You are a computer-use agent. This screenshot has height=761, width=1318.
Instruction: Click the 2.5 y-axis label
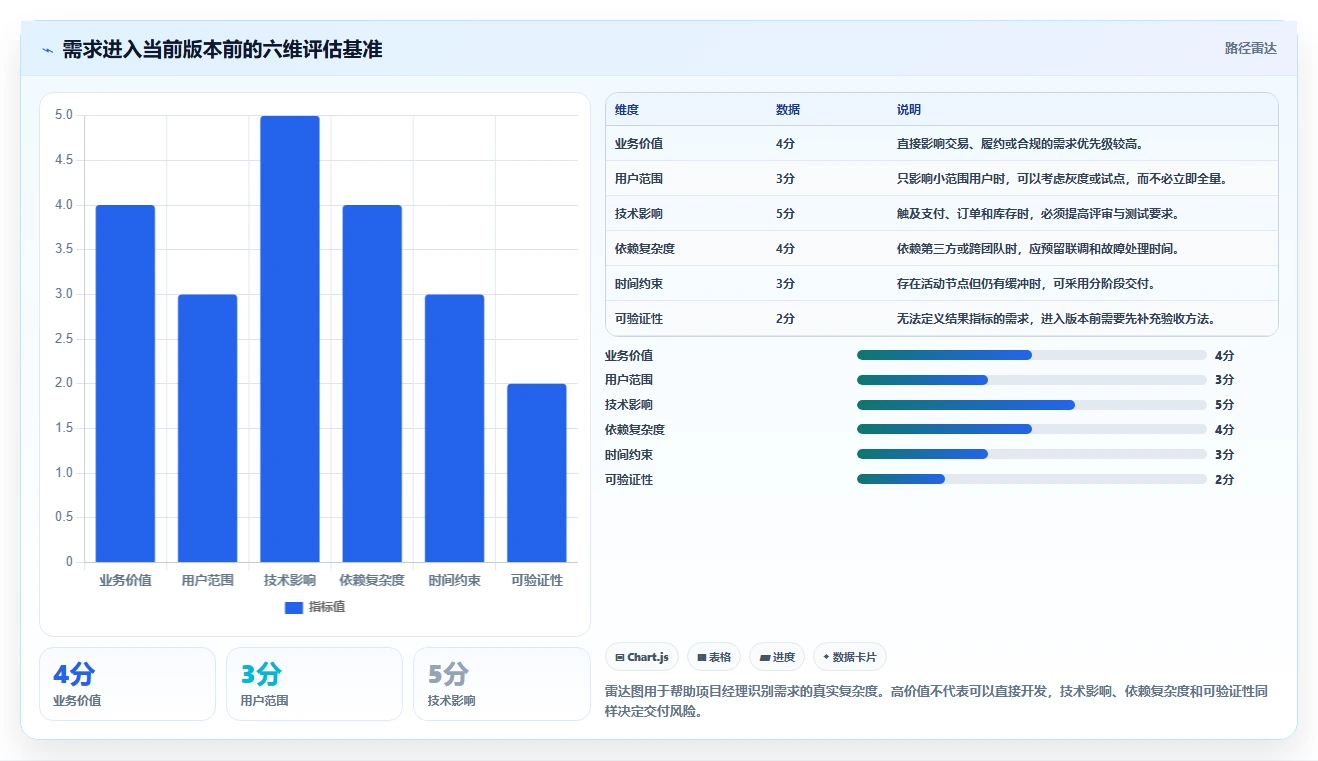click(63, 339)
